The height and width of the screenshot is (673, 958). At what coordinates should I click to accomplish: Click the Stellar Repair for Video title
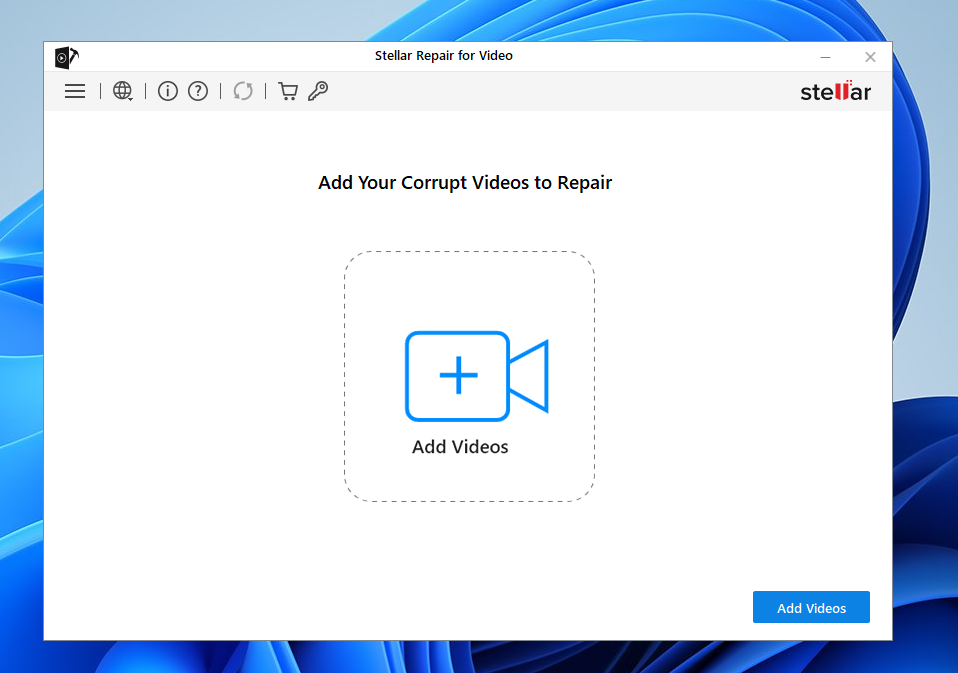(444, 56)
